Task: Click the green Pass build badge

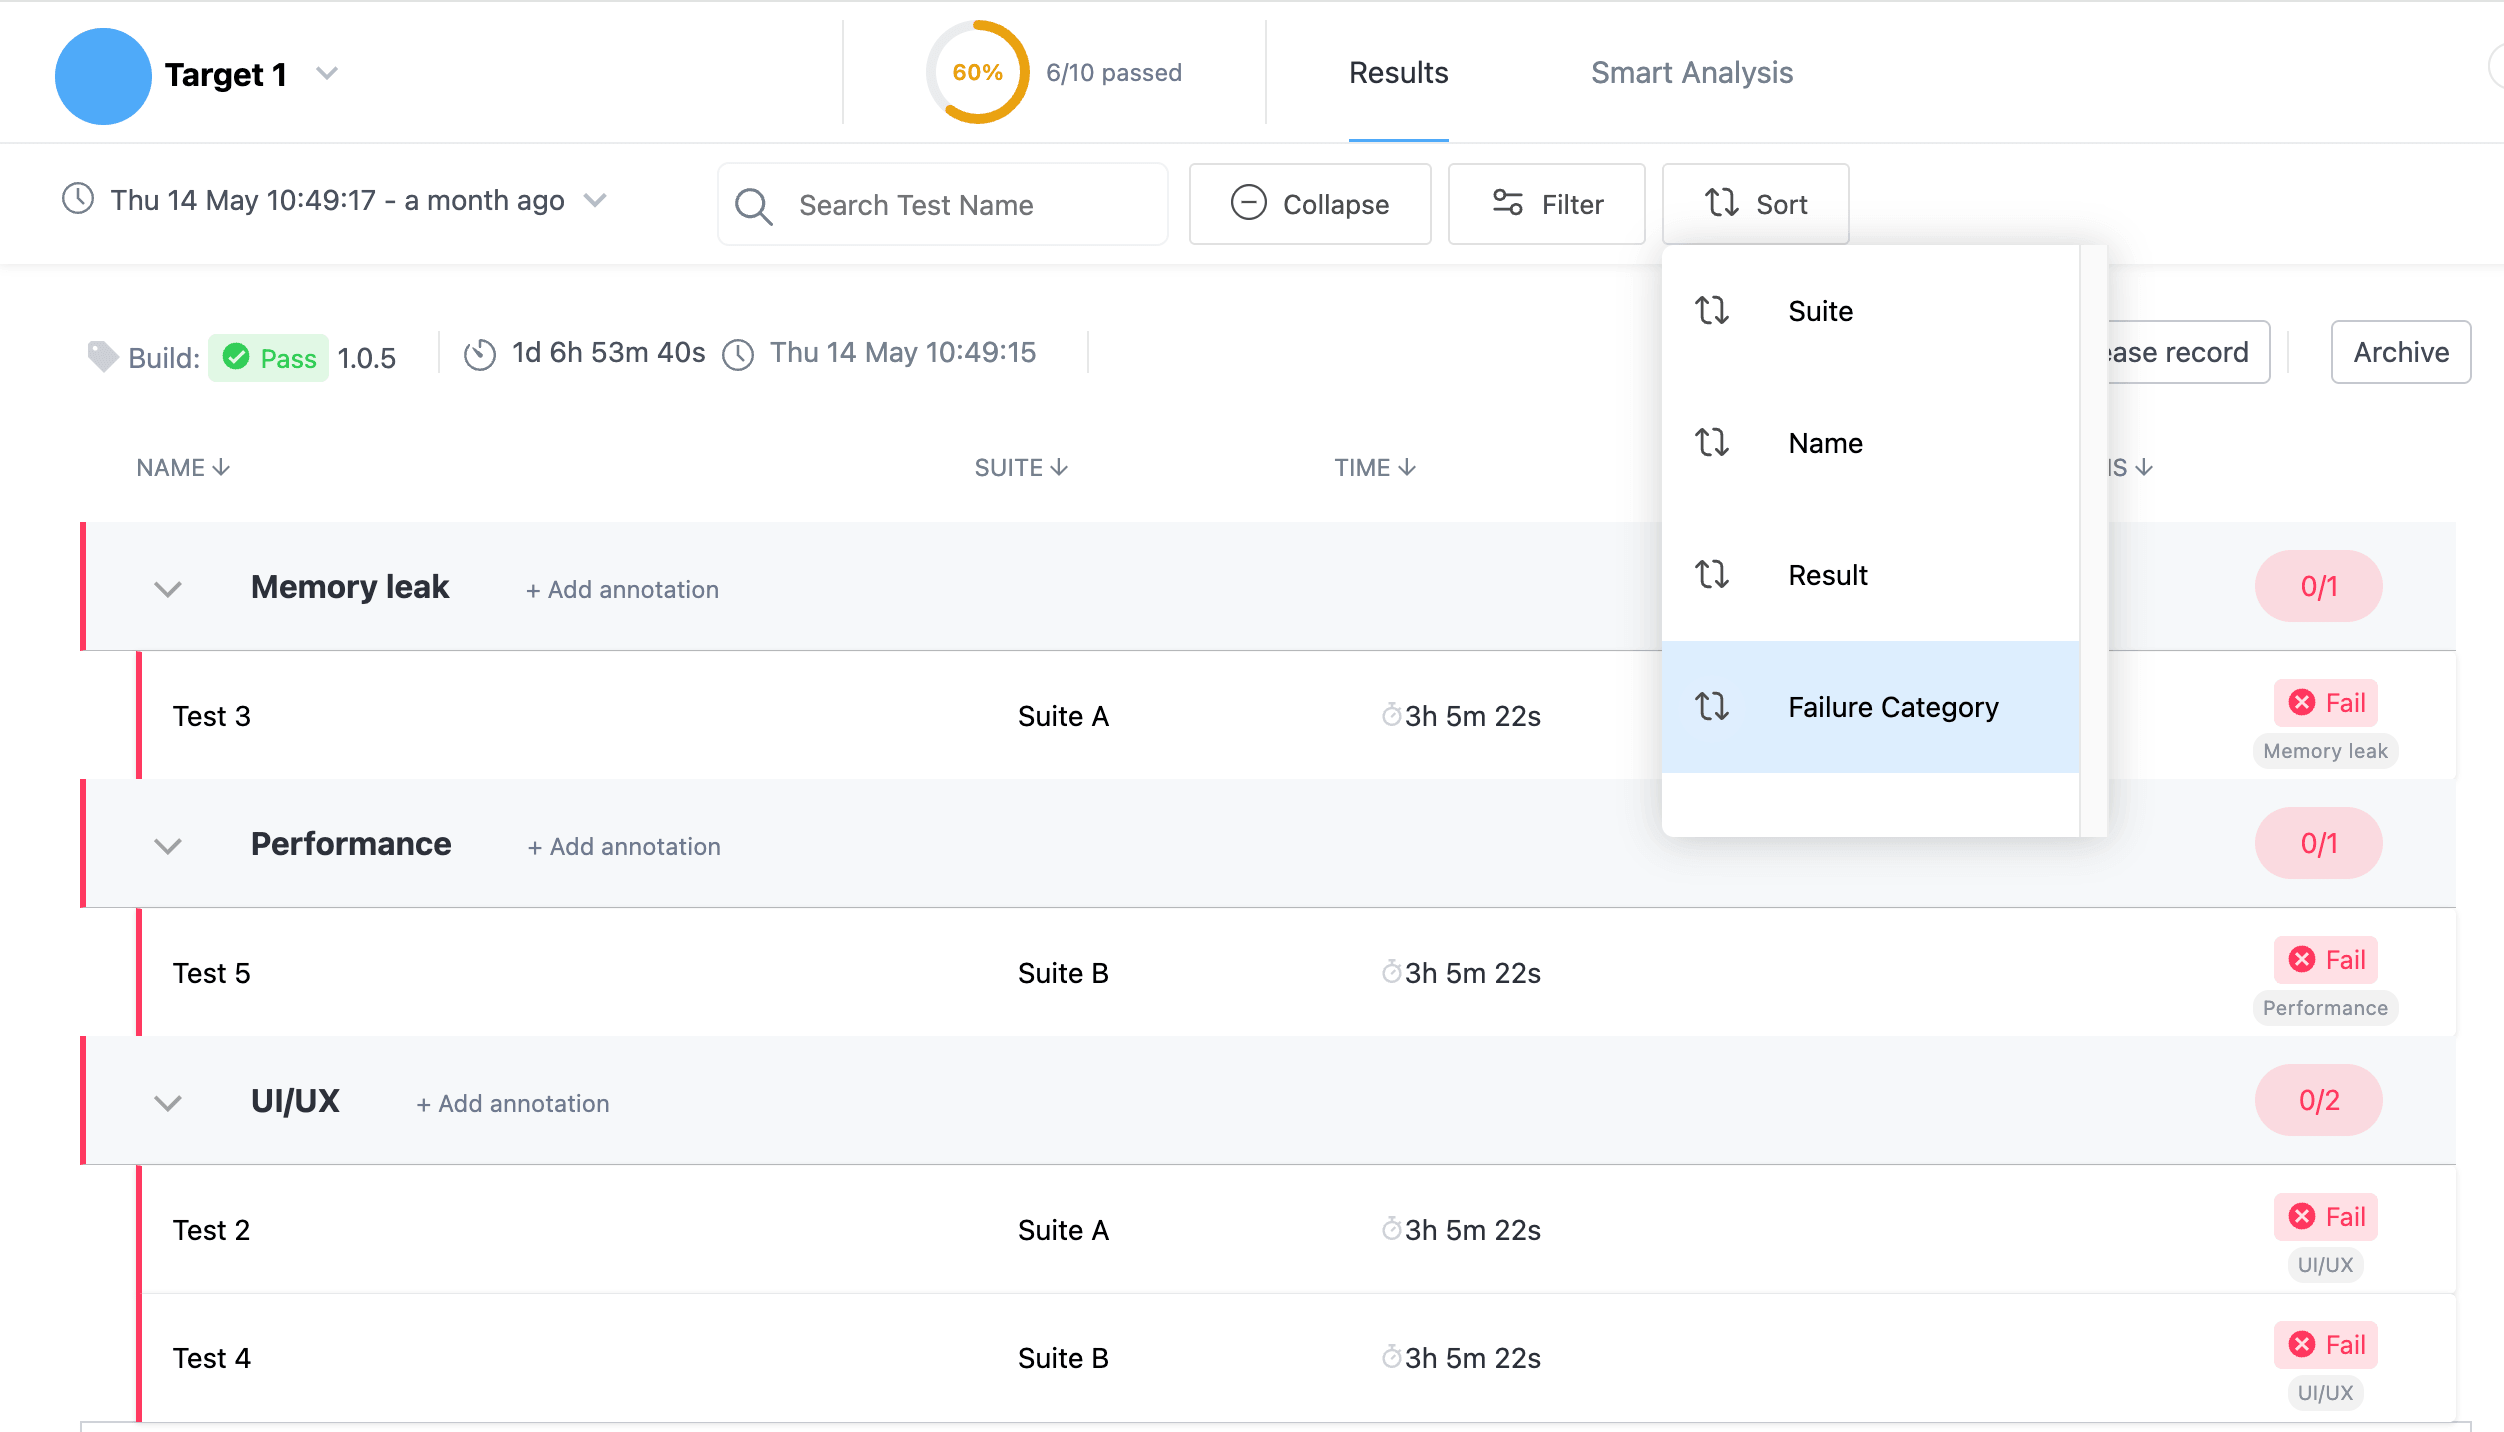Action: coord(268,358)
